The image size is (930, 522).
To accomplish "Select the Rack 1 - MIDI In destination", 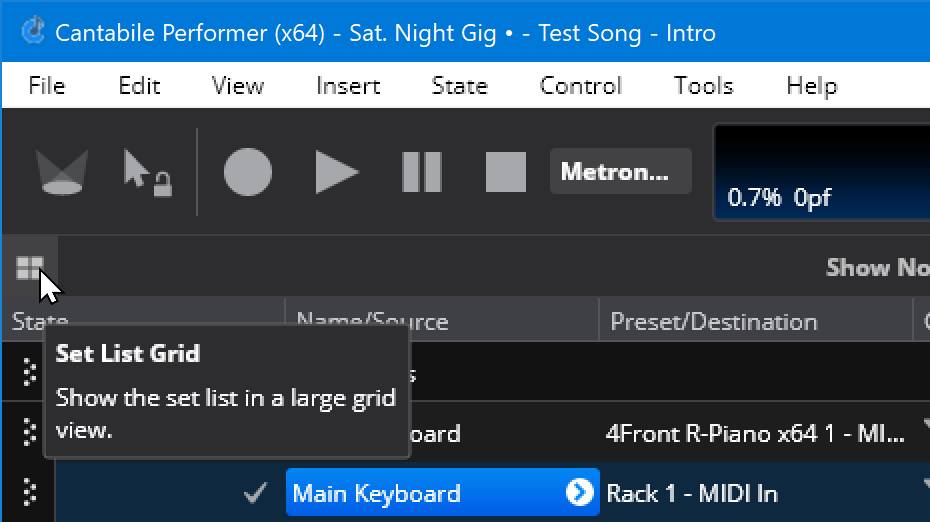I will click(x=692, y=494).
